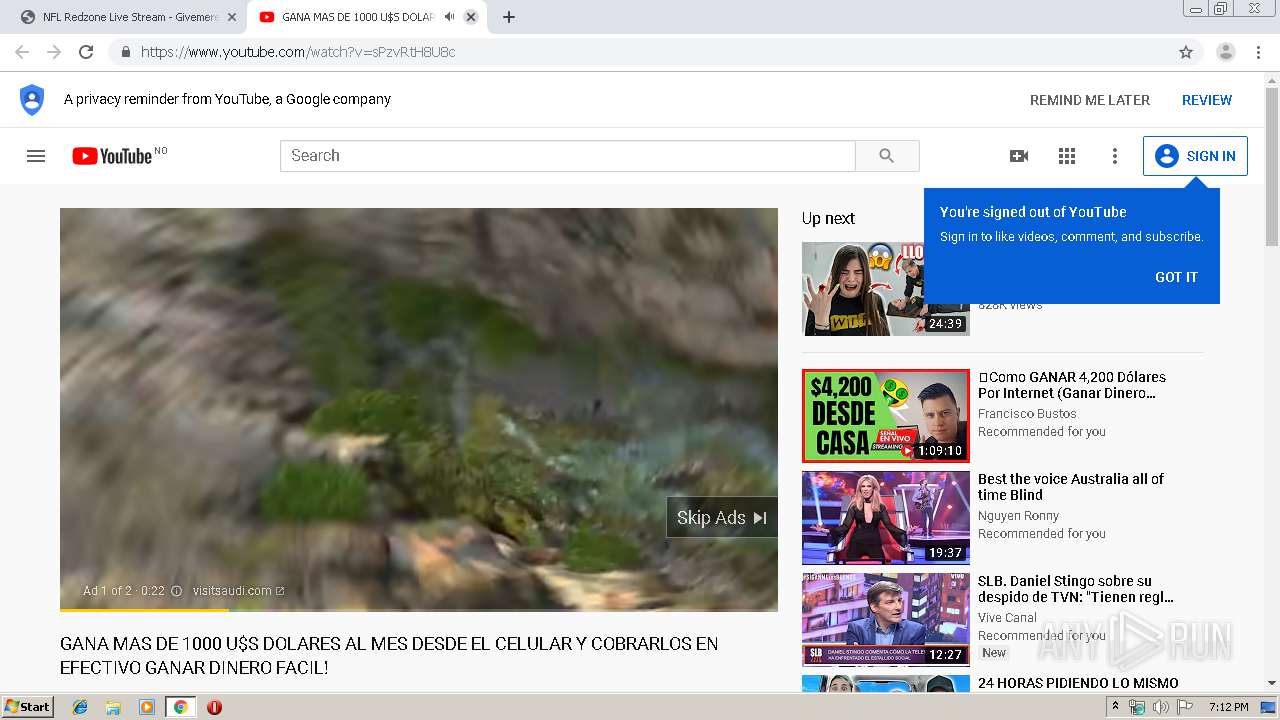Open the 12:27 Daniel Stingo thumbnail
This screenshot has height=720, width=1280.
coord(886,620)
